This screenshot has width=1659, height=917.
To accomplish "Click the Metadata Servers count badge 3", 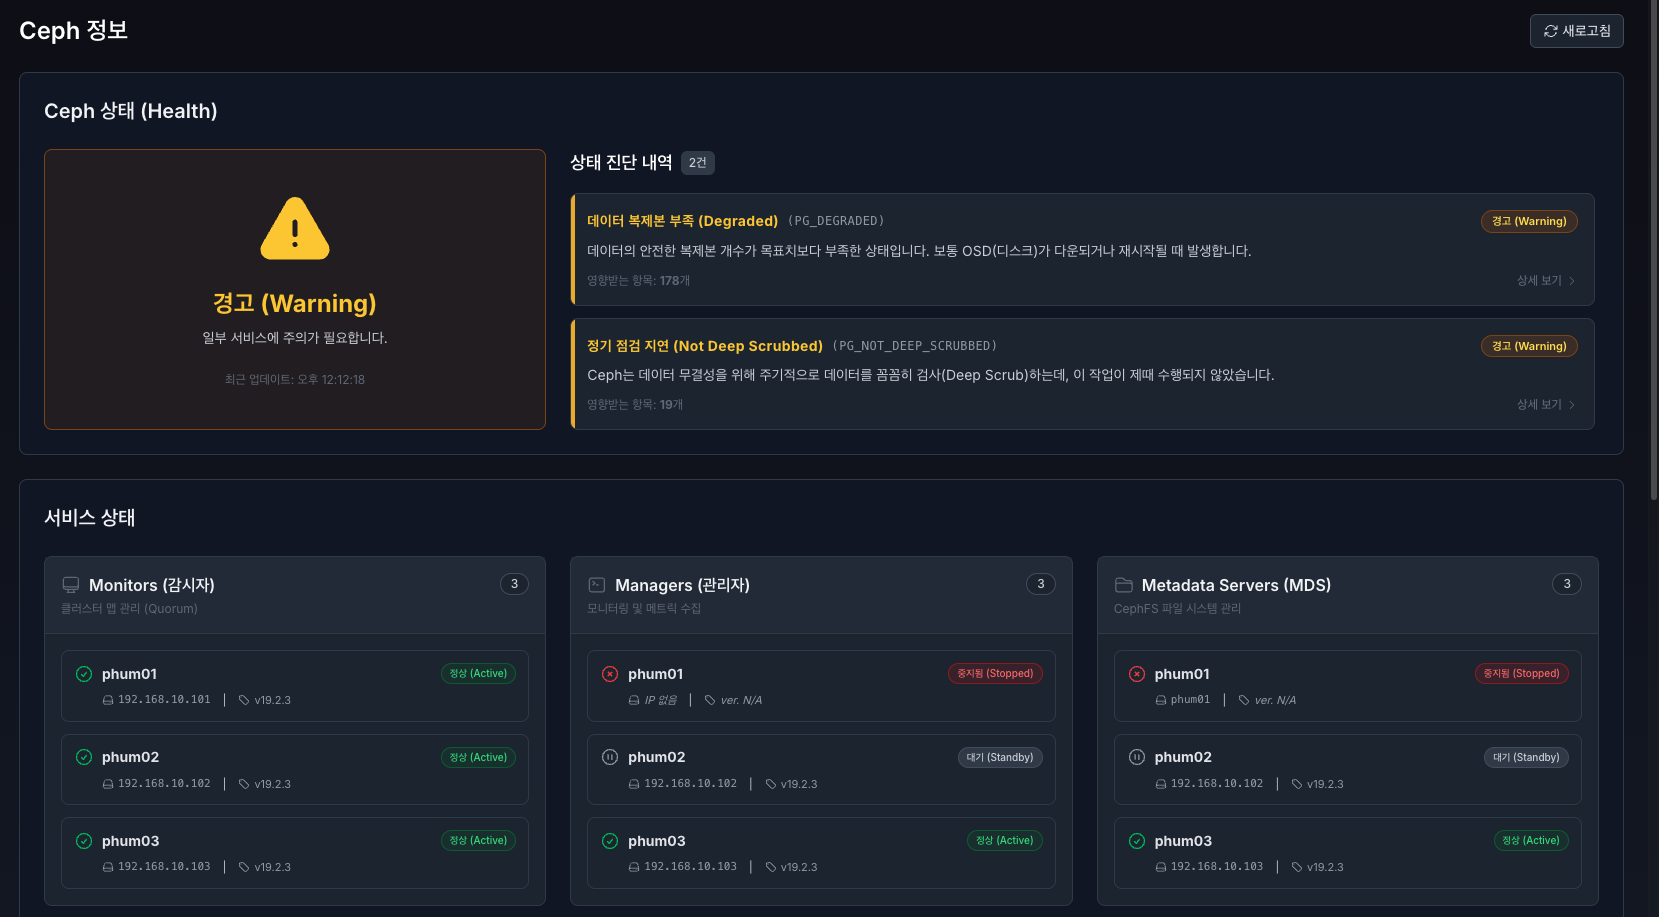I will click(1567, 584).
